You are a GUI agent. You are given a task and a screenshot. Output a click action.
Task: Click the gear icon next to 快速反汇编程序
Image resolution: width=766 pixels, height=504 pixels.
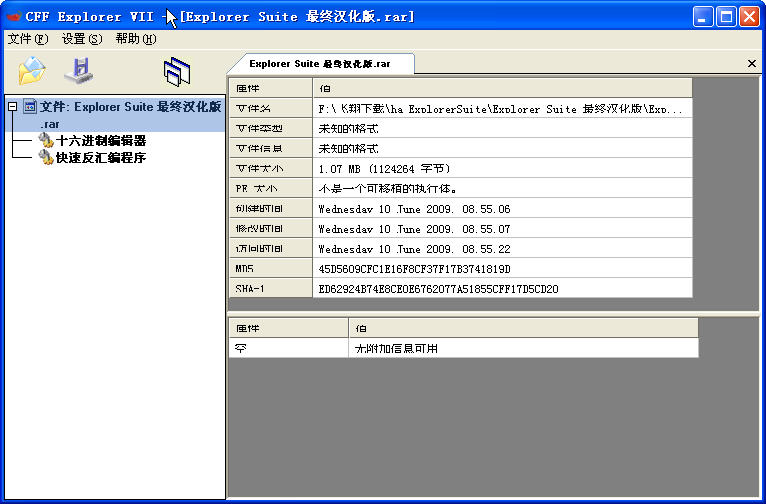[46, 157]
